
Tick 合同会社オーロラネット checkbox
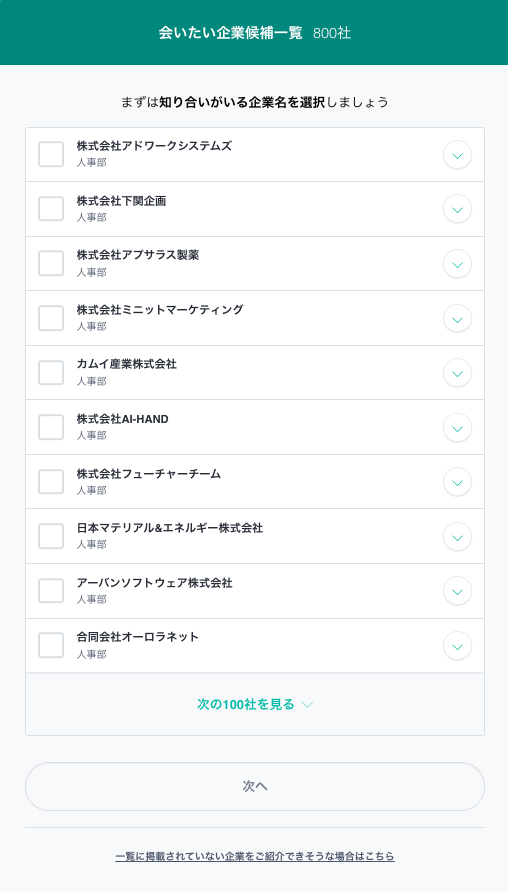(x=51, y=646)
